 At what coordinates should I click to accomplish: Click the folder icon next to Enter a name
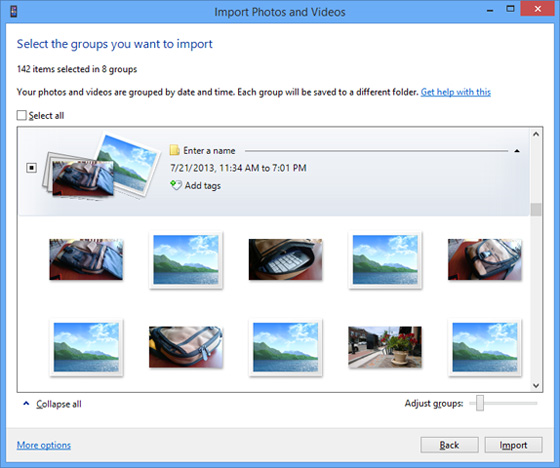[x=174, y=150]
